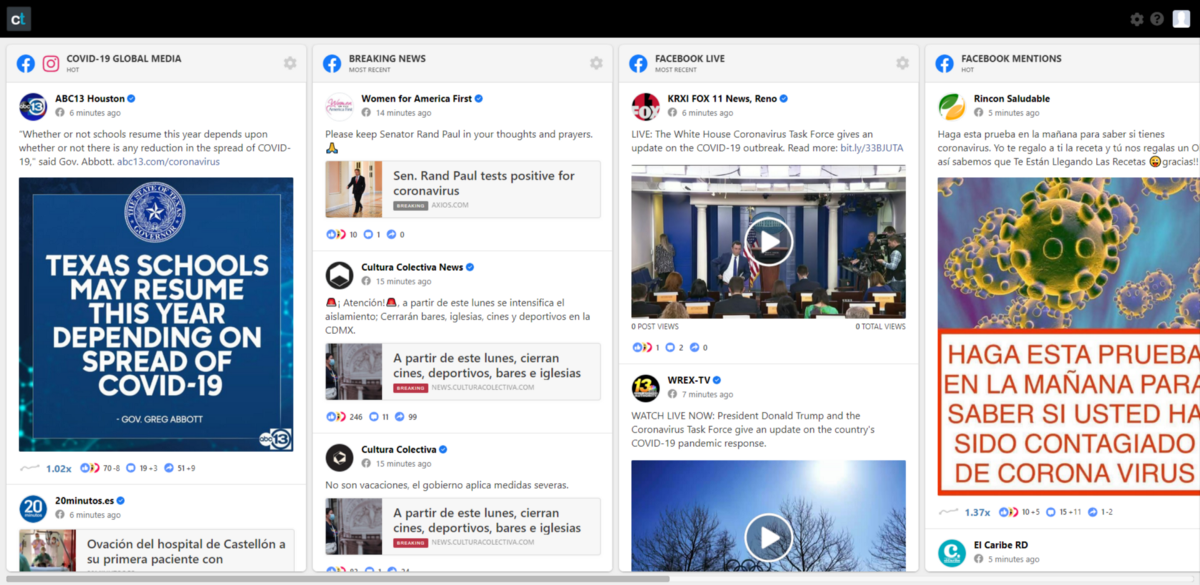Open Rincon Saludable coronavirus image
This screenshot has height=585, width=1200.
(x=1068, y=337)
